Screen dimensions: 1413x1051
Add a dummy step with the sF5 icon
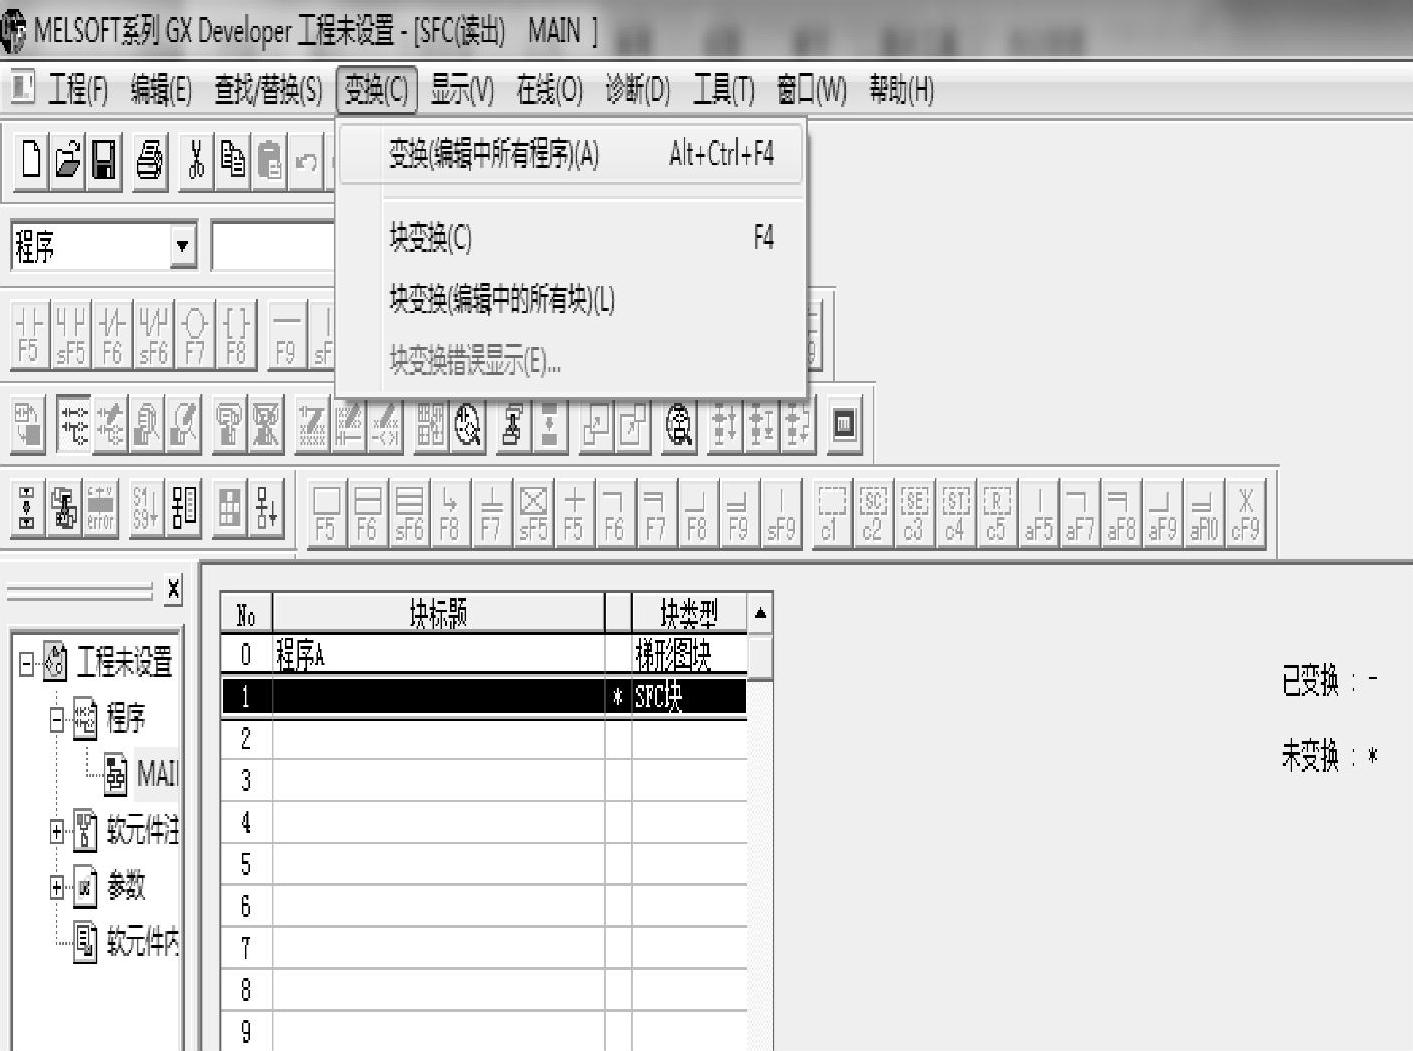click(x=533, y=513)
